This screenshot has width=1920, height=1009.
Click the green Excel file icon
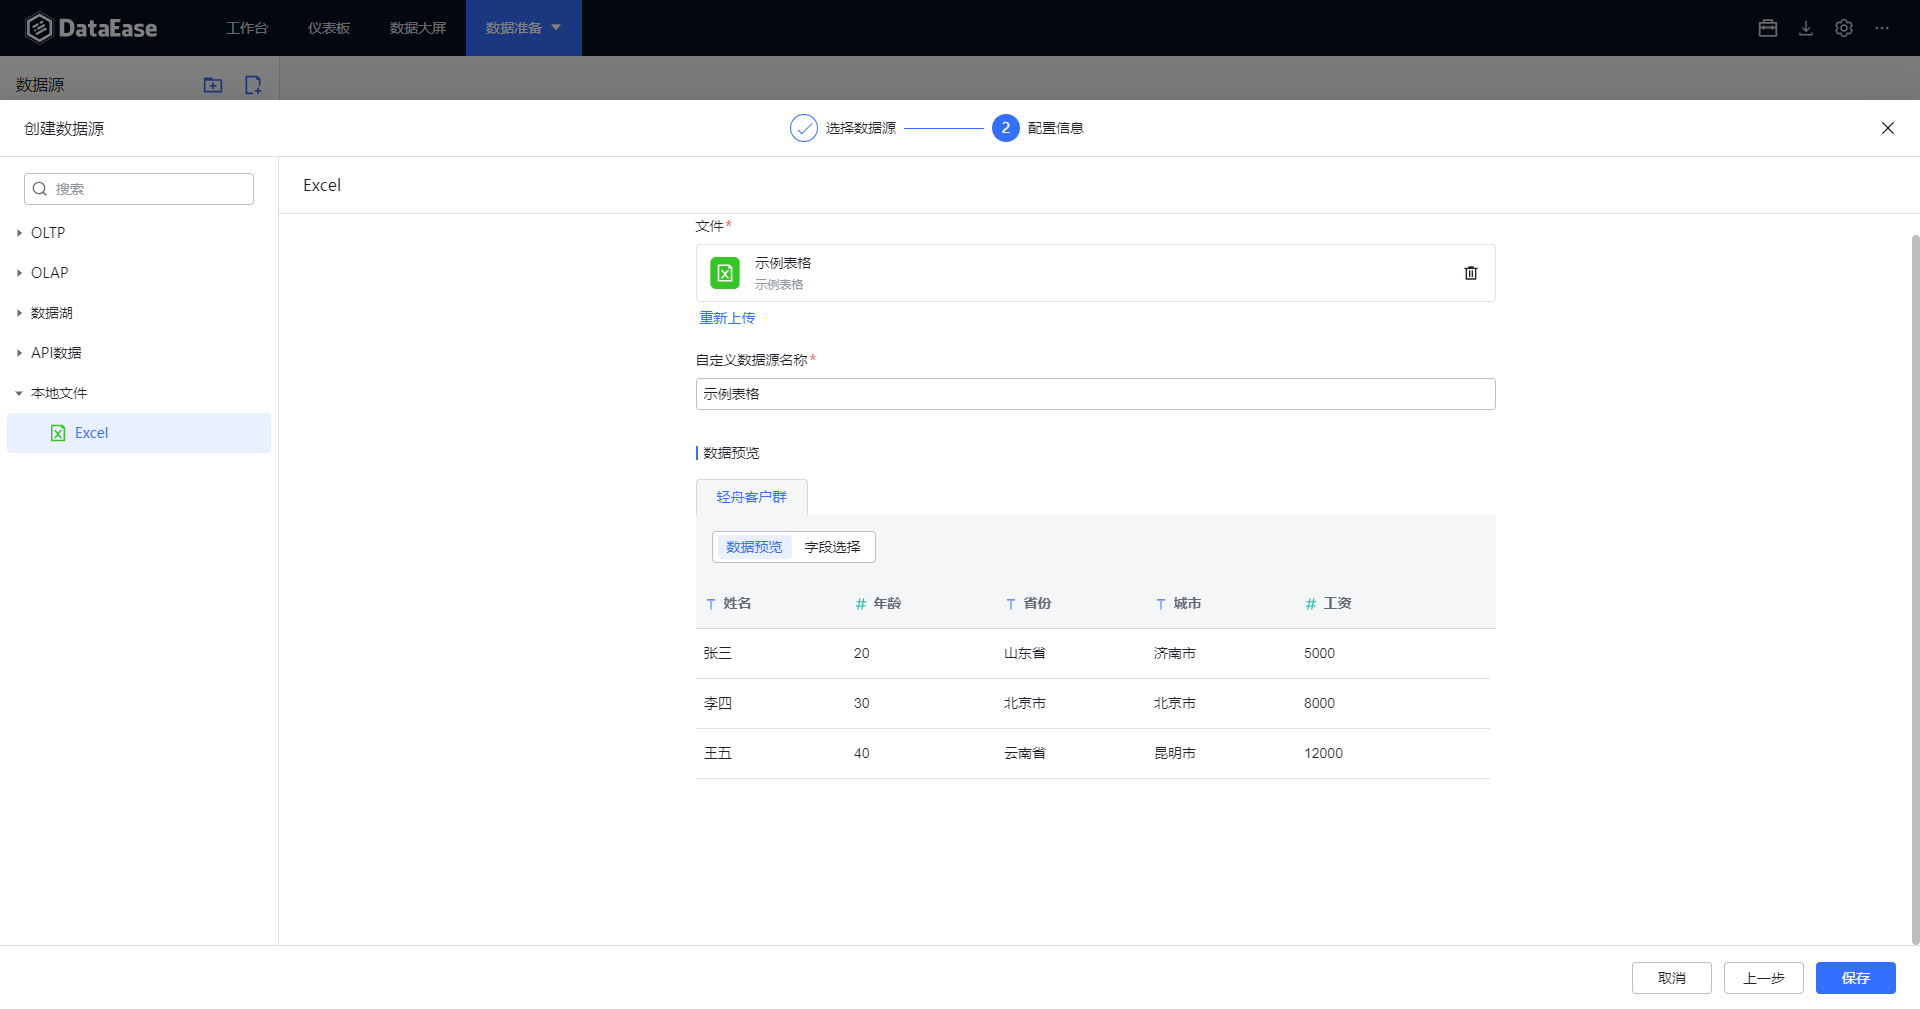click(x=724, y=273)
